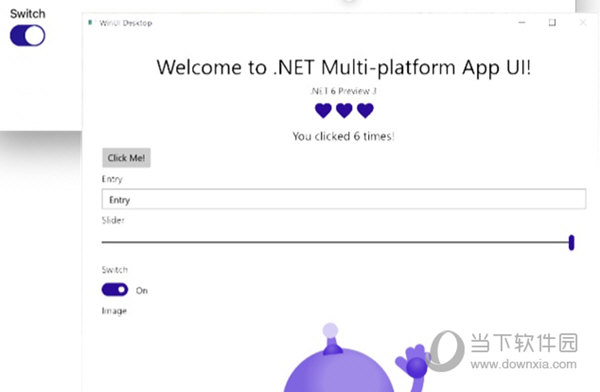Click the WinUI Desktop app icon in title bar
The image size is (600, 392).
point(90,23)
